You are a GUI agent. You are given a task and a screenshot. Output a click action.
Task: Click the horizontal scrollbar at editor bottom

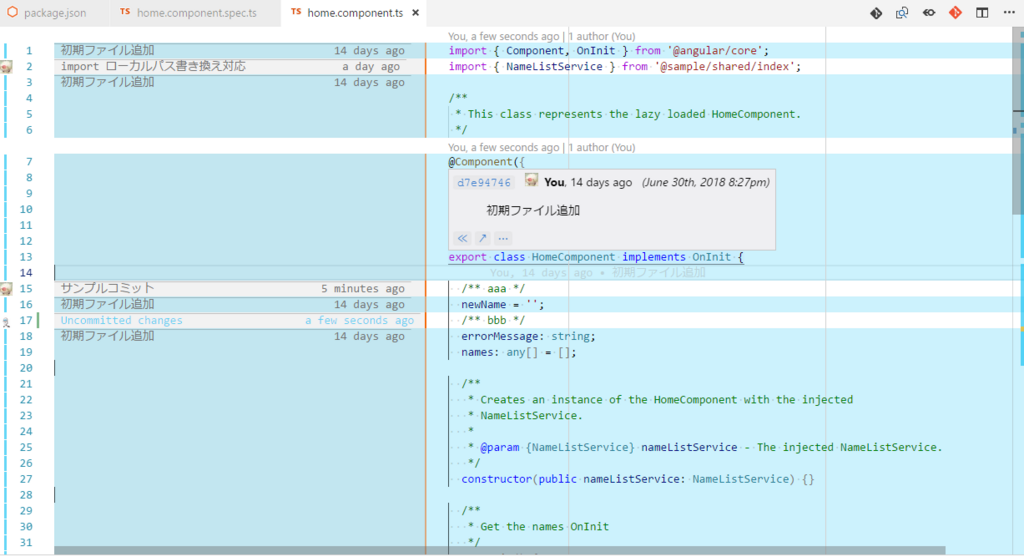point(500,550)
